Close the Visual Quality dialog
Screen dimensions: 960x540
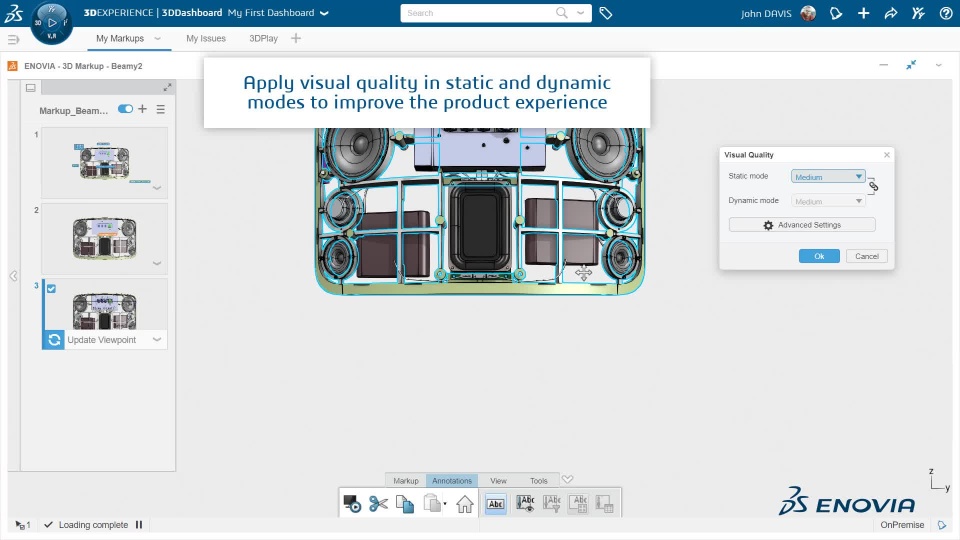pyautogui.click(x=887, y=155)
